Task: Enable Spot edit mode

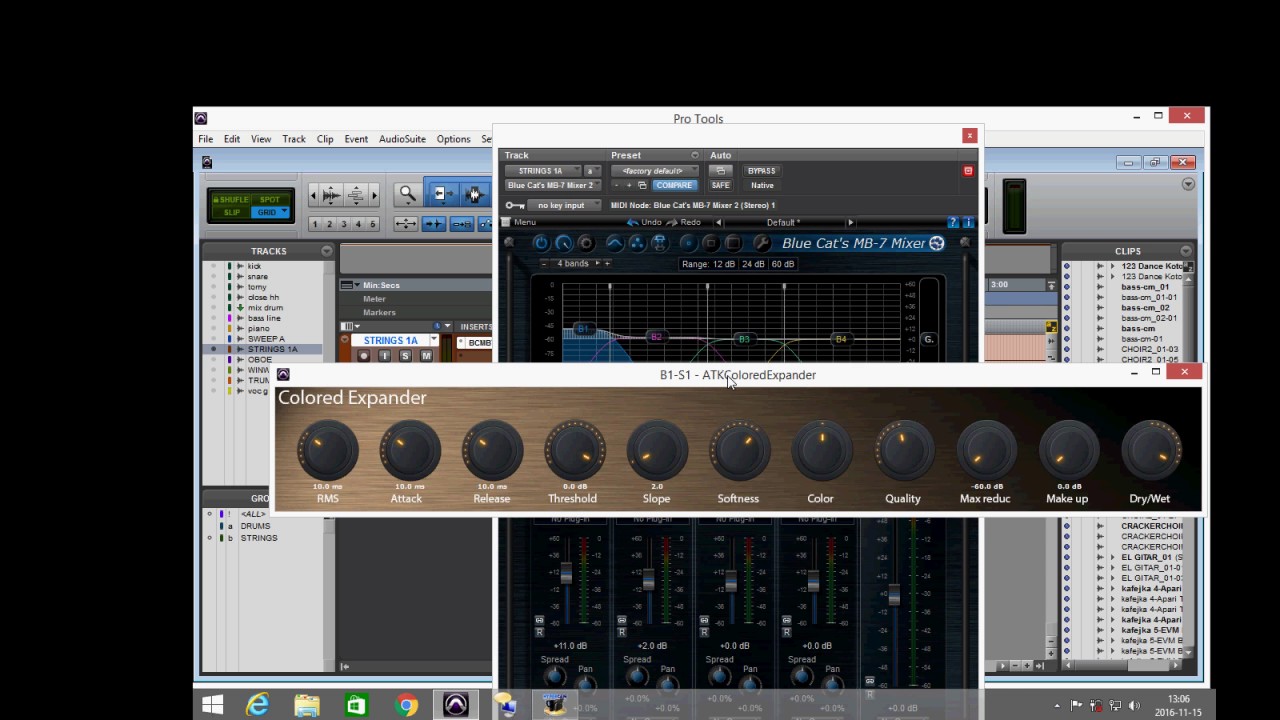Action: pyautogui.click(x=270, y=199)
